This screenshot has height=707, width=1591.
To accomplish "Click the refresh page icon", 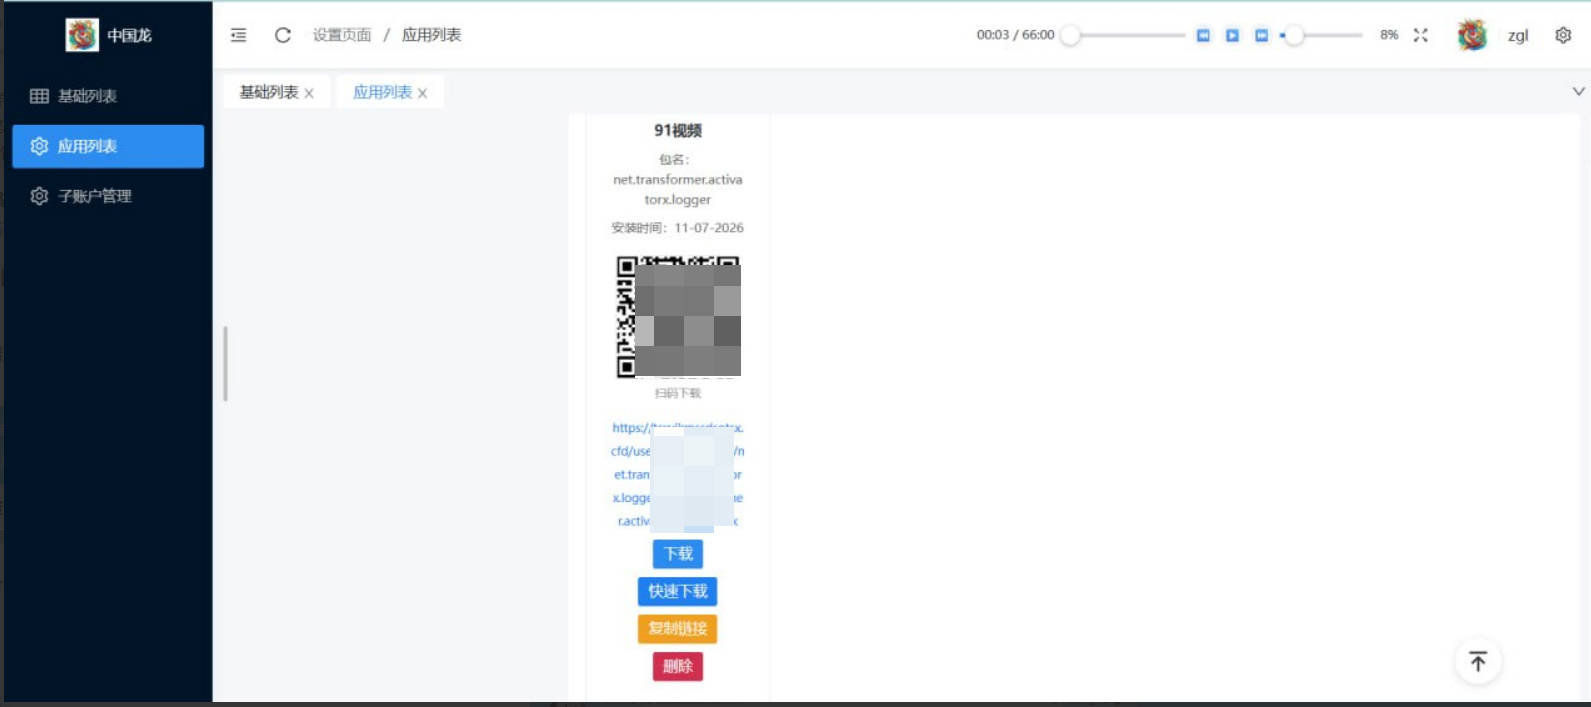I will tap(283, 35).
